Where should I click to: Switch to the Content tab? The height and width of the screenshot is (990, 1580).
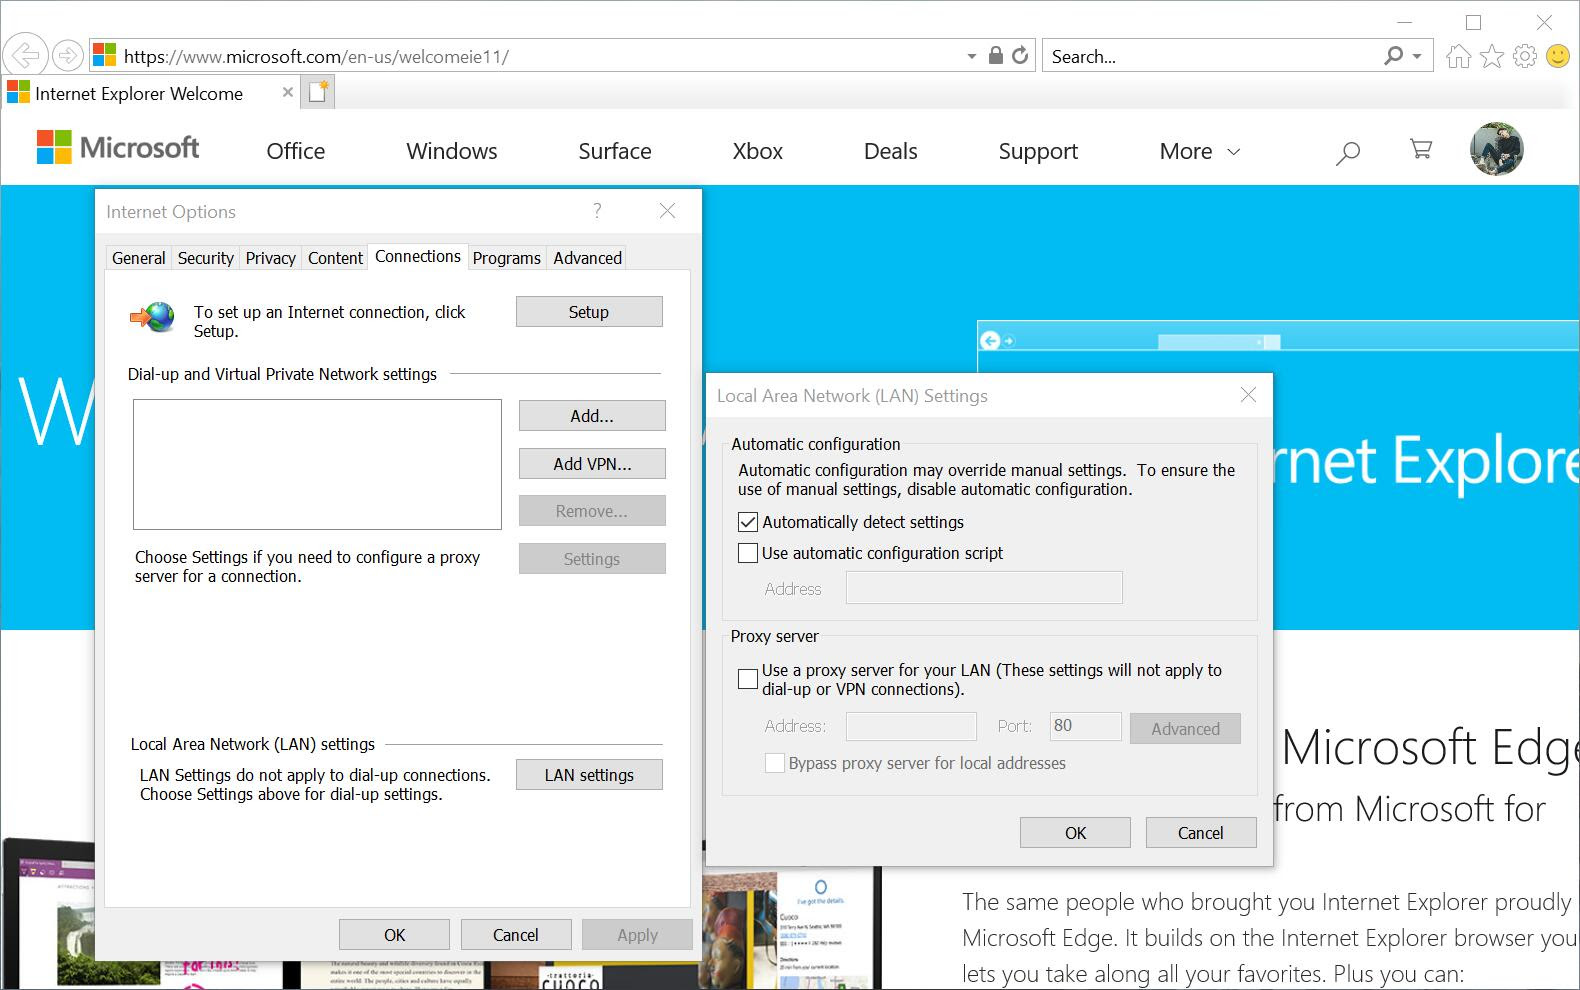coord(335,258)
